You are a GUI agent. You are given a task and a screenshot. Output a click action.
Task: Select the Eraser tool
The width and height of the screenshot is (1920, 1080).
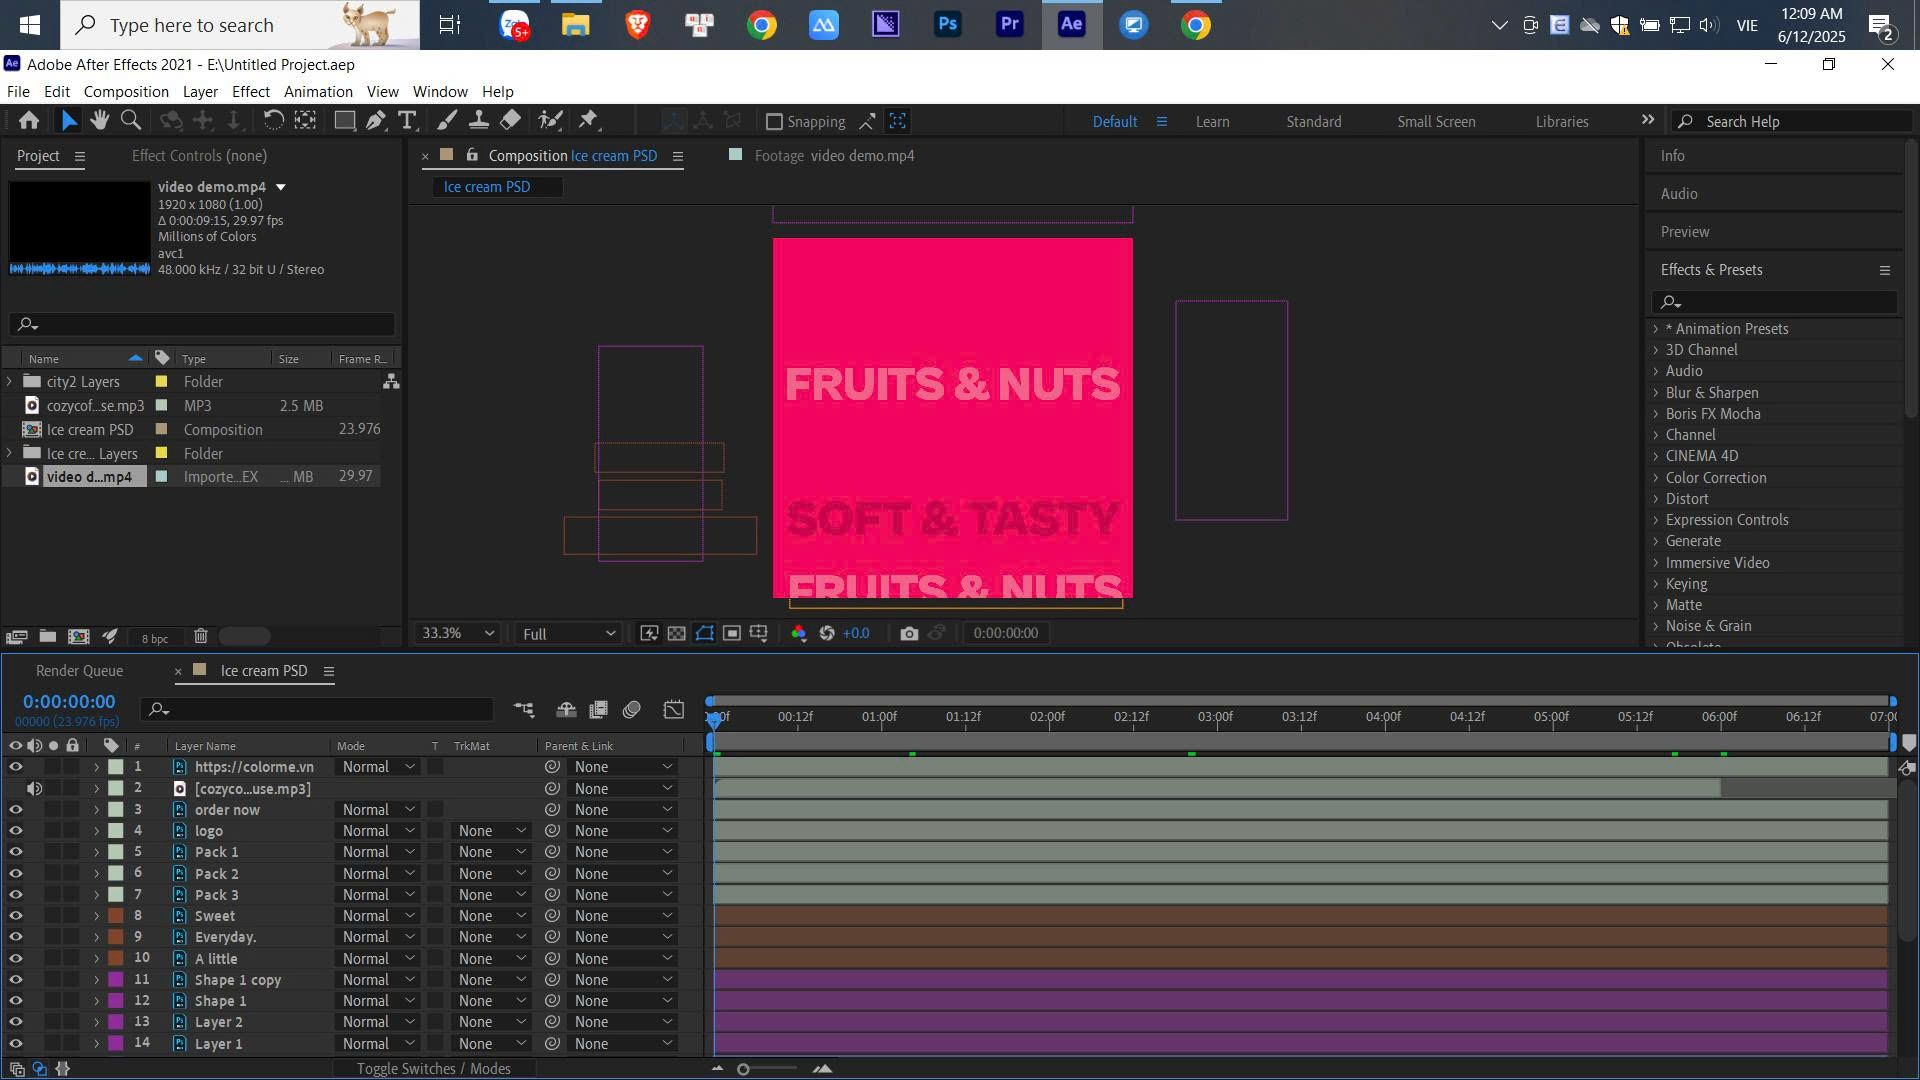coord(511,121)
